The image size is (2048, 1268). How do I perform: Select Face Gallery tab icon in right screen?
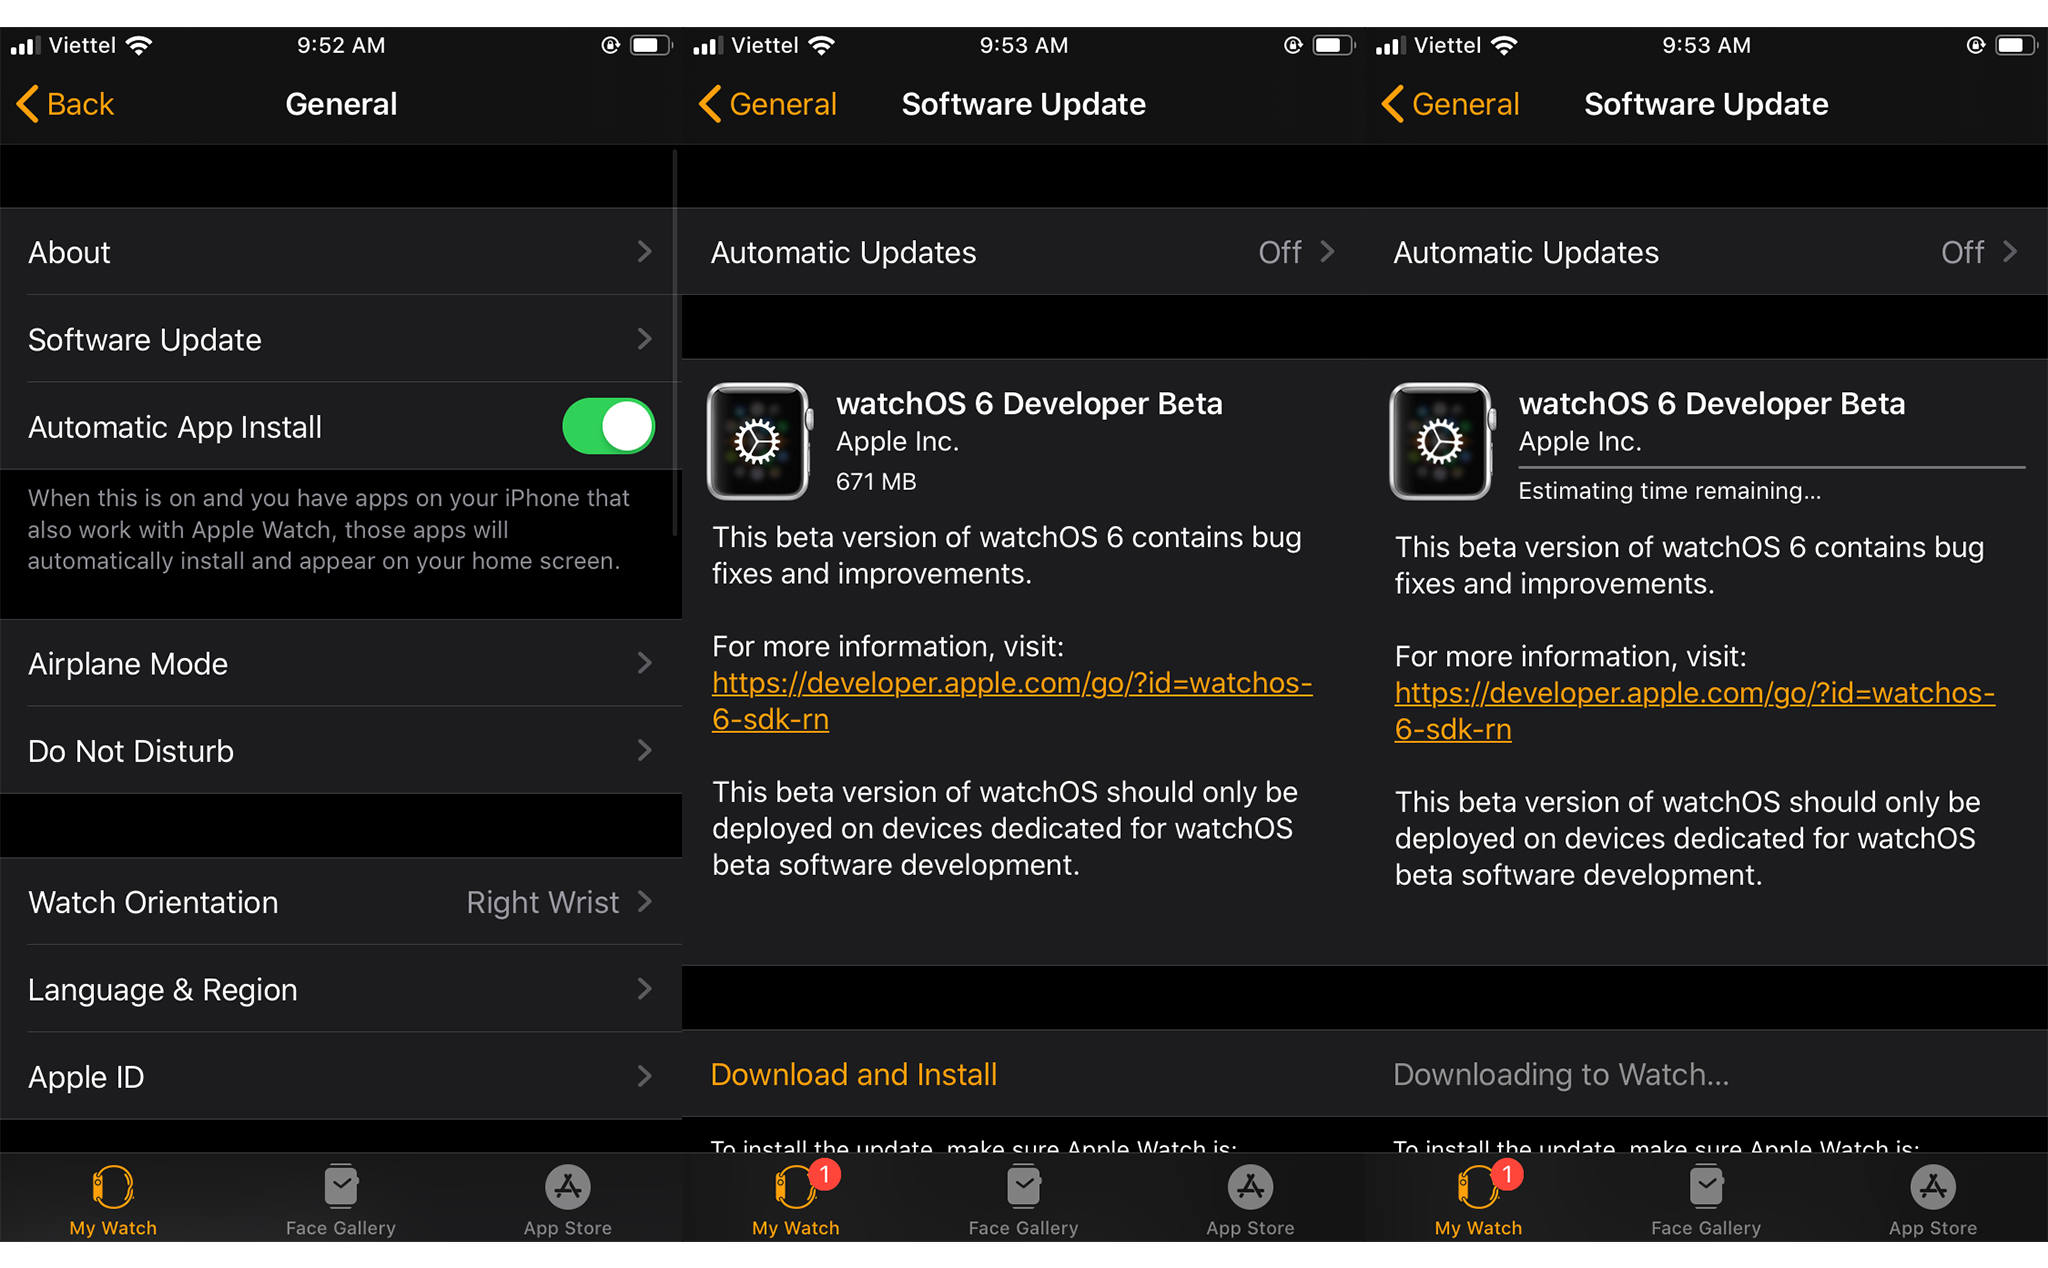[x=1706, y=1187]
